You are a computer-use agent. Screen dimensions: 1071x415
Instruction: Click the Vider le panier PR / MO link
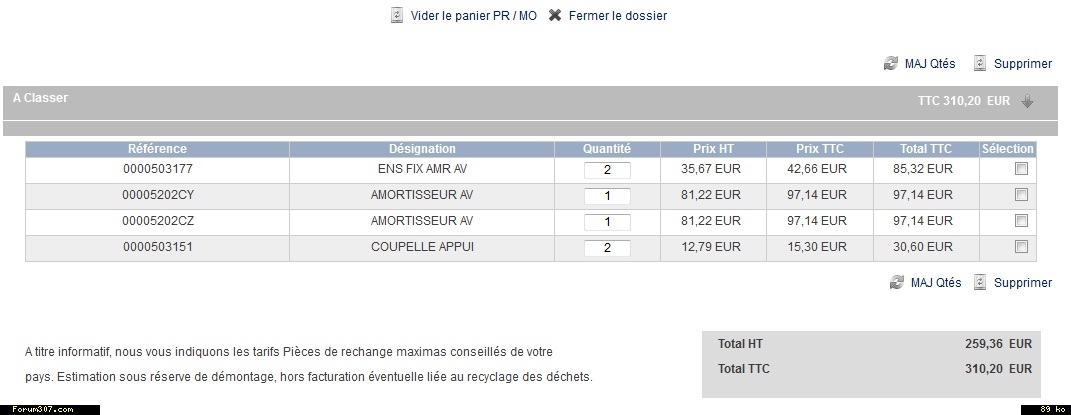pyautogui.click(x=473, y=16)
